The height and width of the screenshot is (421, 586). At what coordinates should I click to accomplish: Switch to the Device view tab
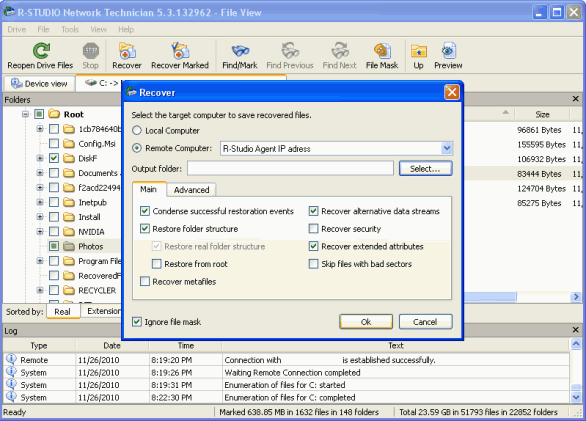pyautogui.click(x=40, y=83)
